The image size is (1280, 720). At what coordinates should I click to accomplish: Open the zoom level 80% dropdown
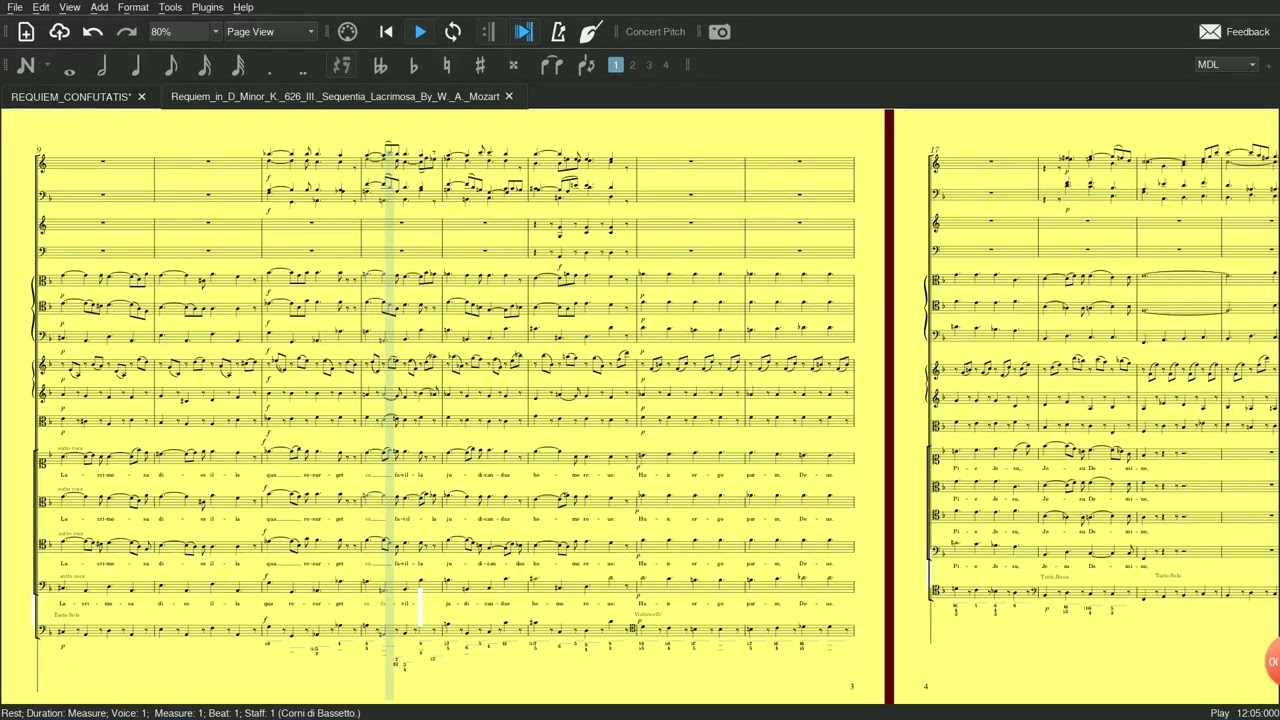tap(185, 32)
